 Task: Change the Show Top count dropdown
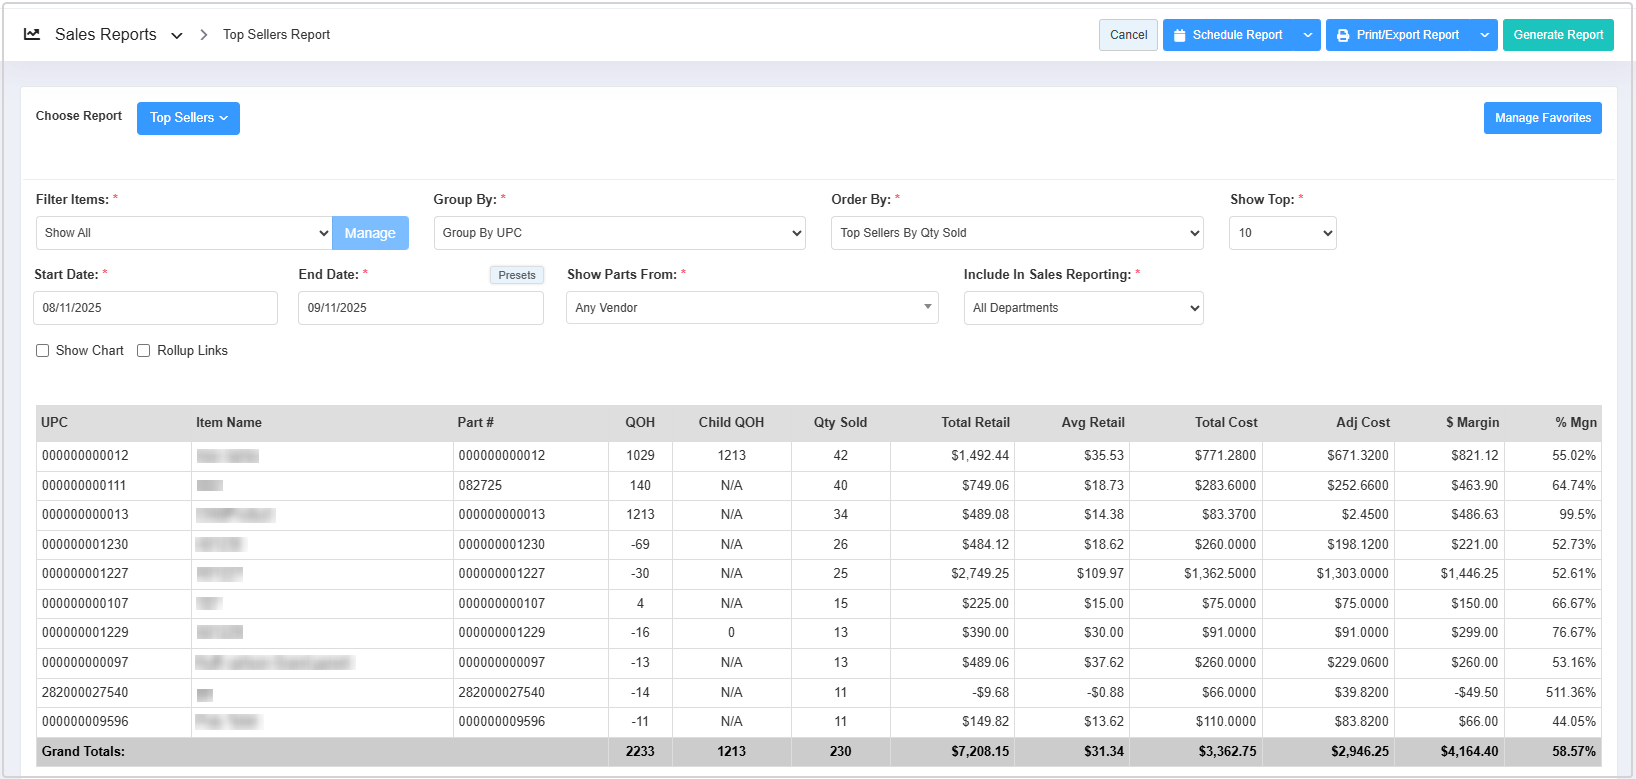(x=1282, y=233)
